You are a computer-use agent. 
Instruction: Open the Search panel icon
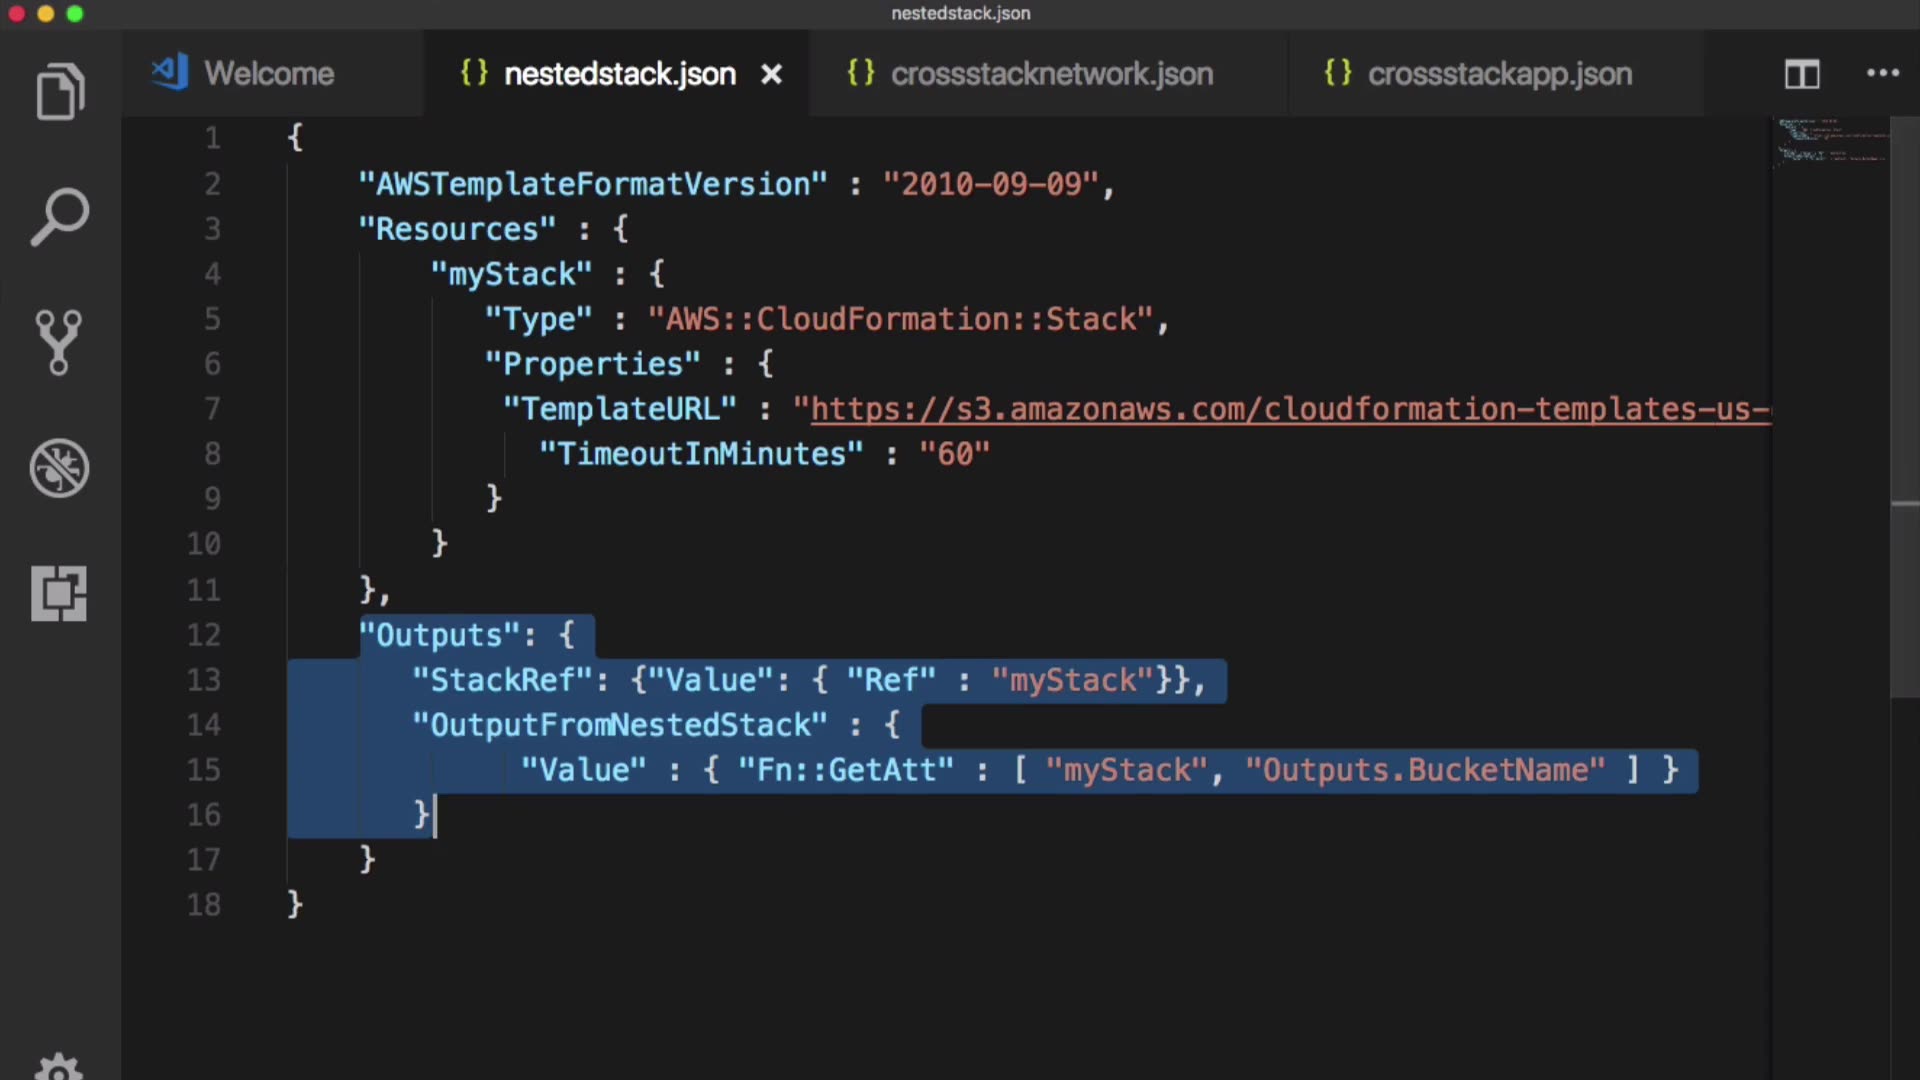coord(60,216)
